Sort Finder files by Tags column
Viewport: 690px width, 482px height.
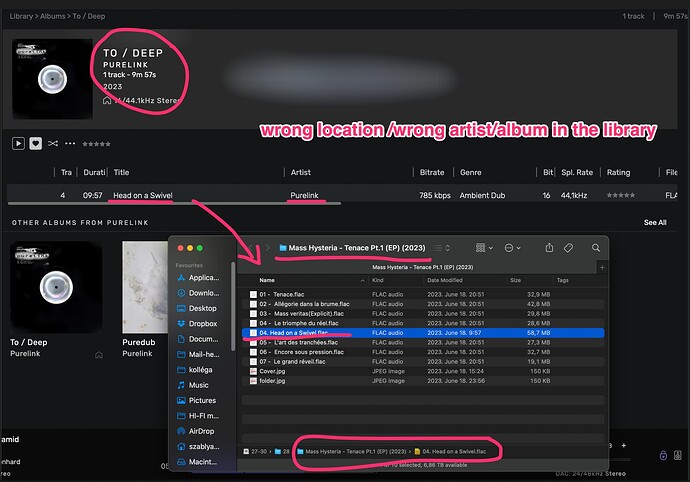[x=562, y=280]
